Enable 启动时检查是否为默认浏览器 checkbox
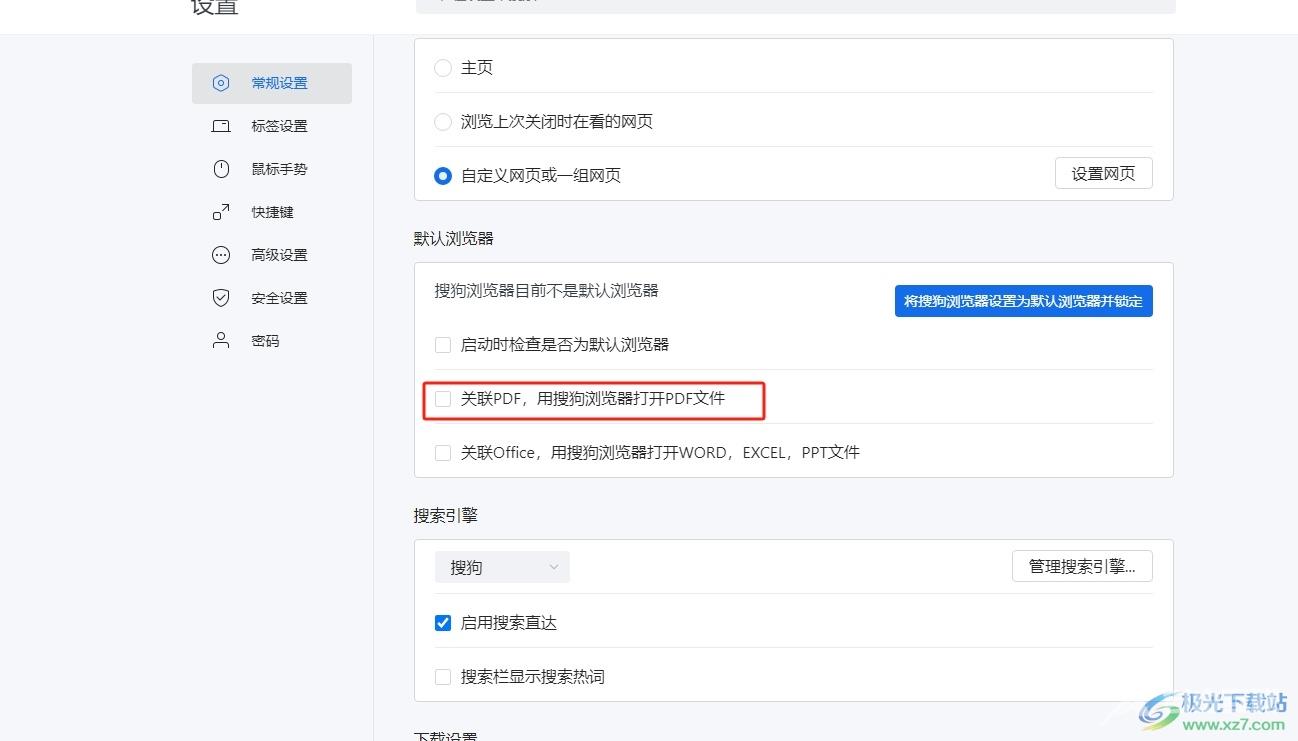The height and width of the screenshot is (741, 1298). pos(443,345)
